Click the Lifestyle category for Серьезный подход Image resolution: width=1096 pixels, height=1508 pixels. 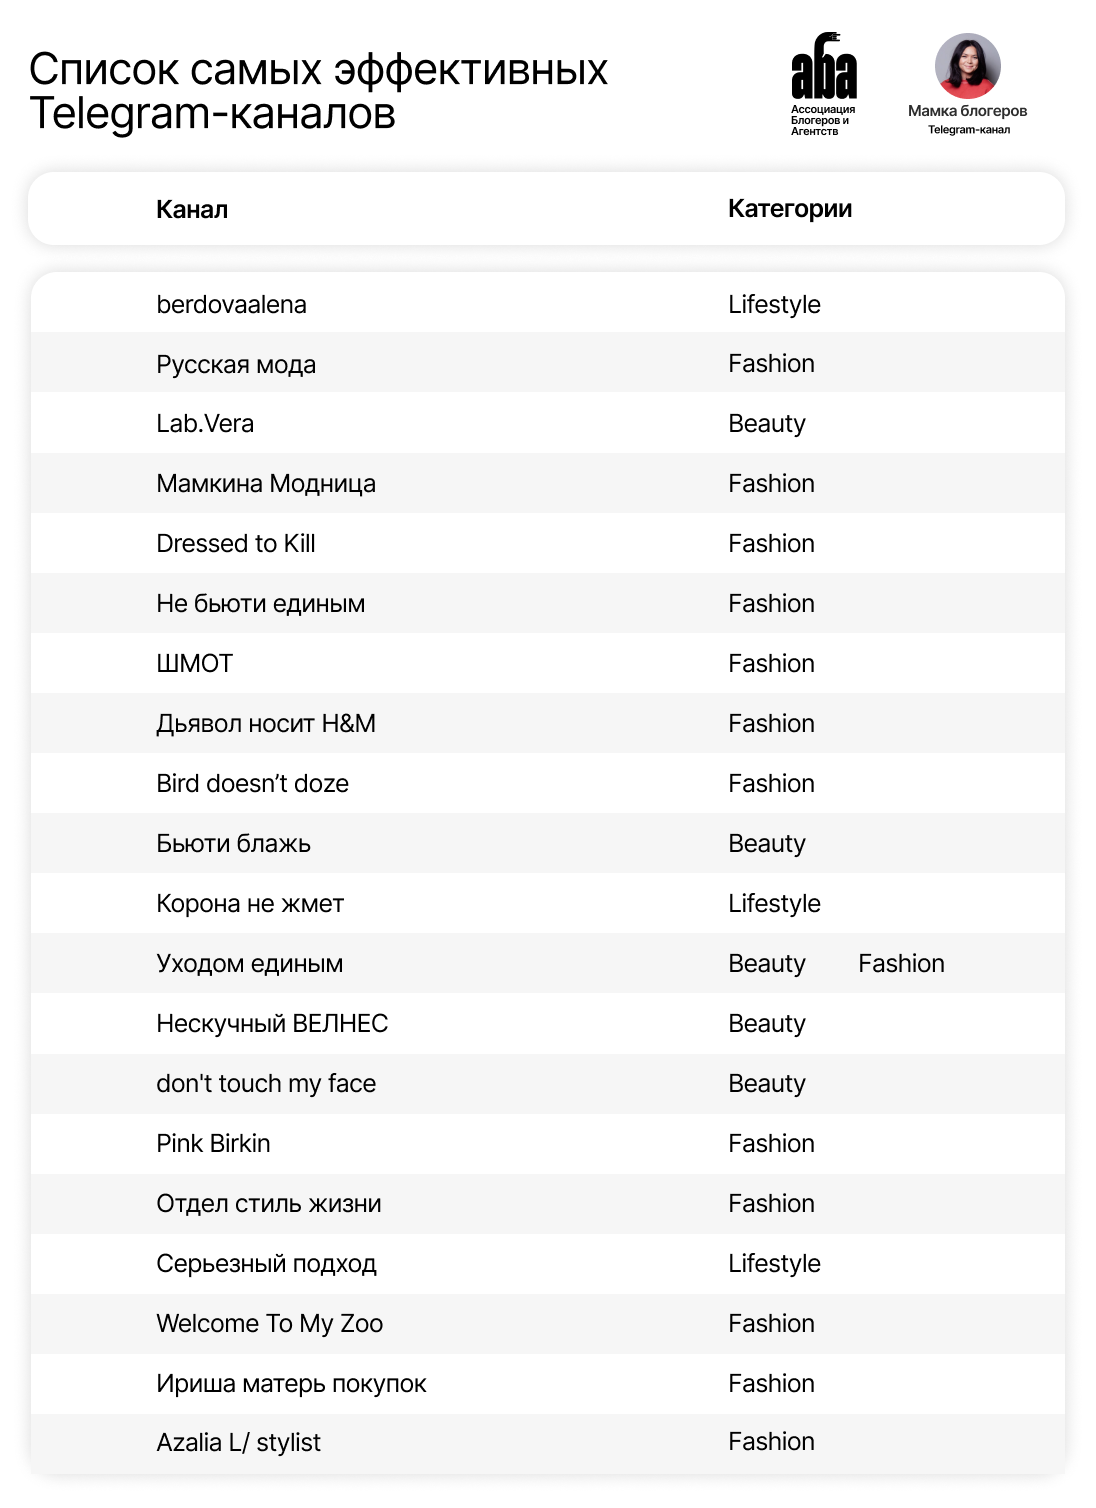(774, 1264)
